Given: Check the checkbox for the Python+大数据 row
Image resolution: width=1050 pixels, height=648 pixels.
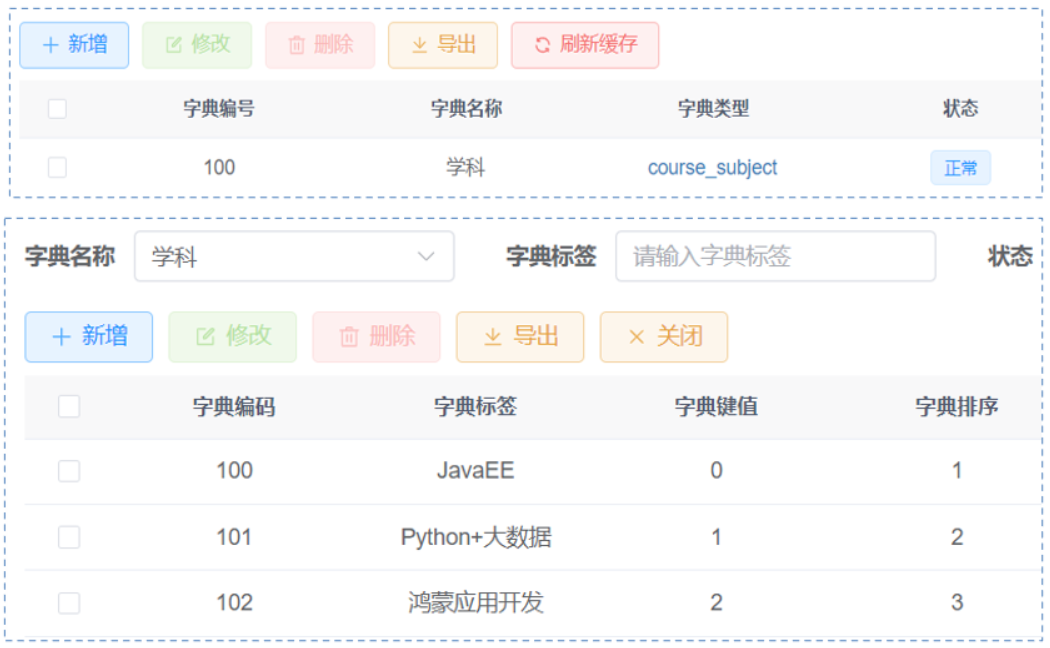Looking at the screenshot, I should pos(69,537).
